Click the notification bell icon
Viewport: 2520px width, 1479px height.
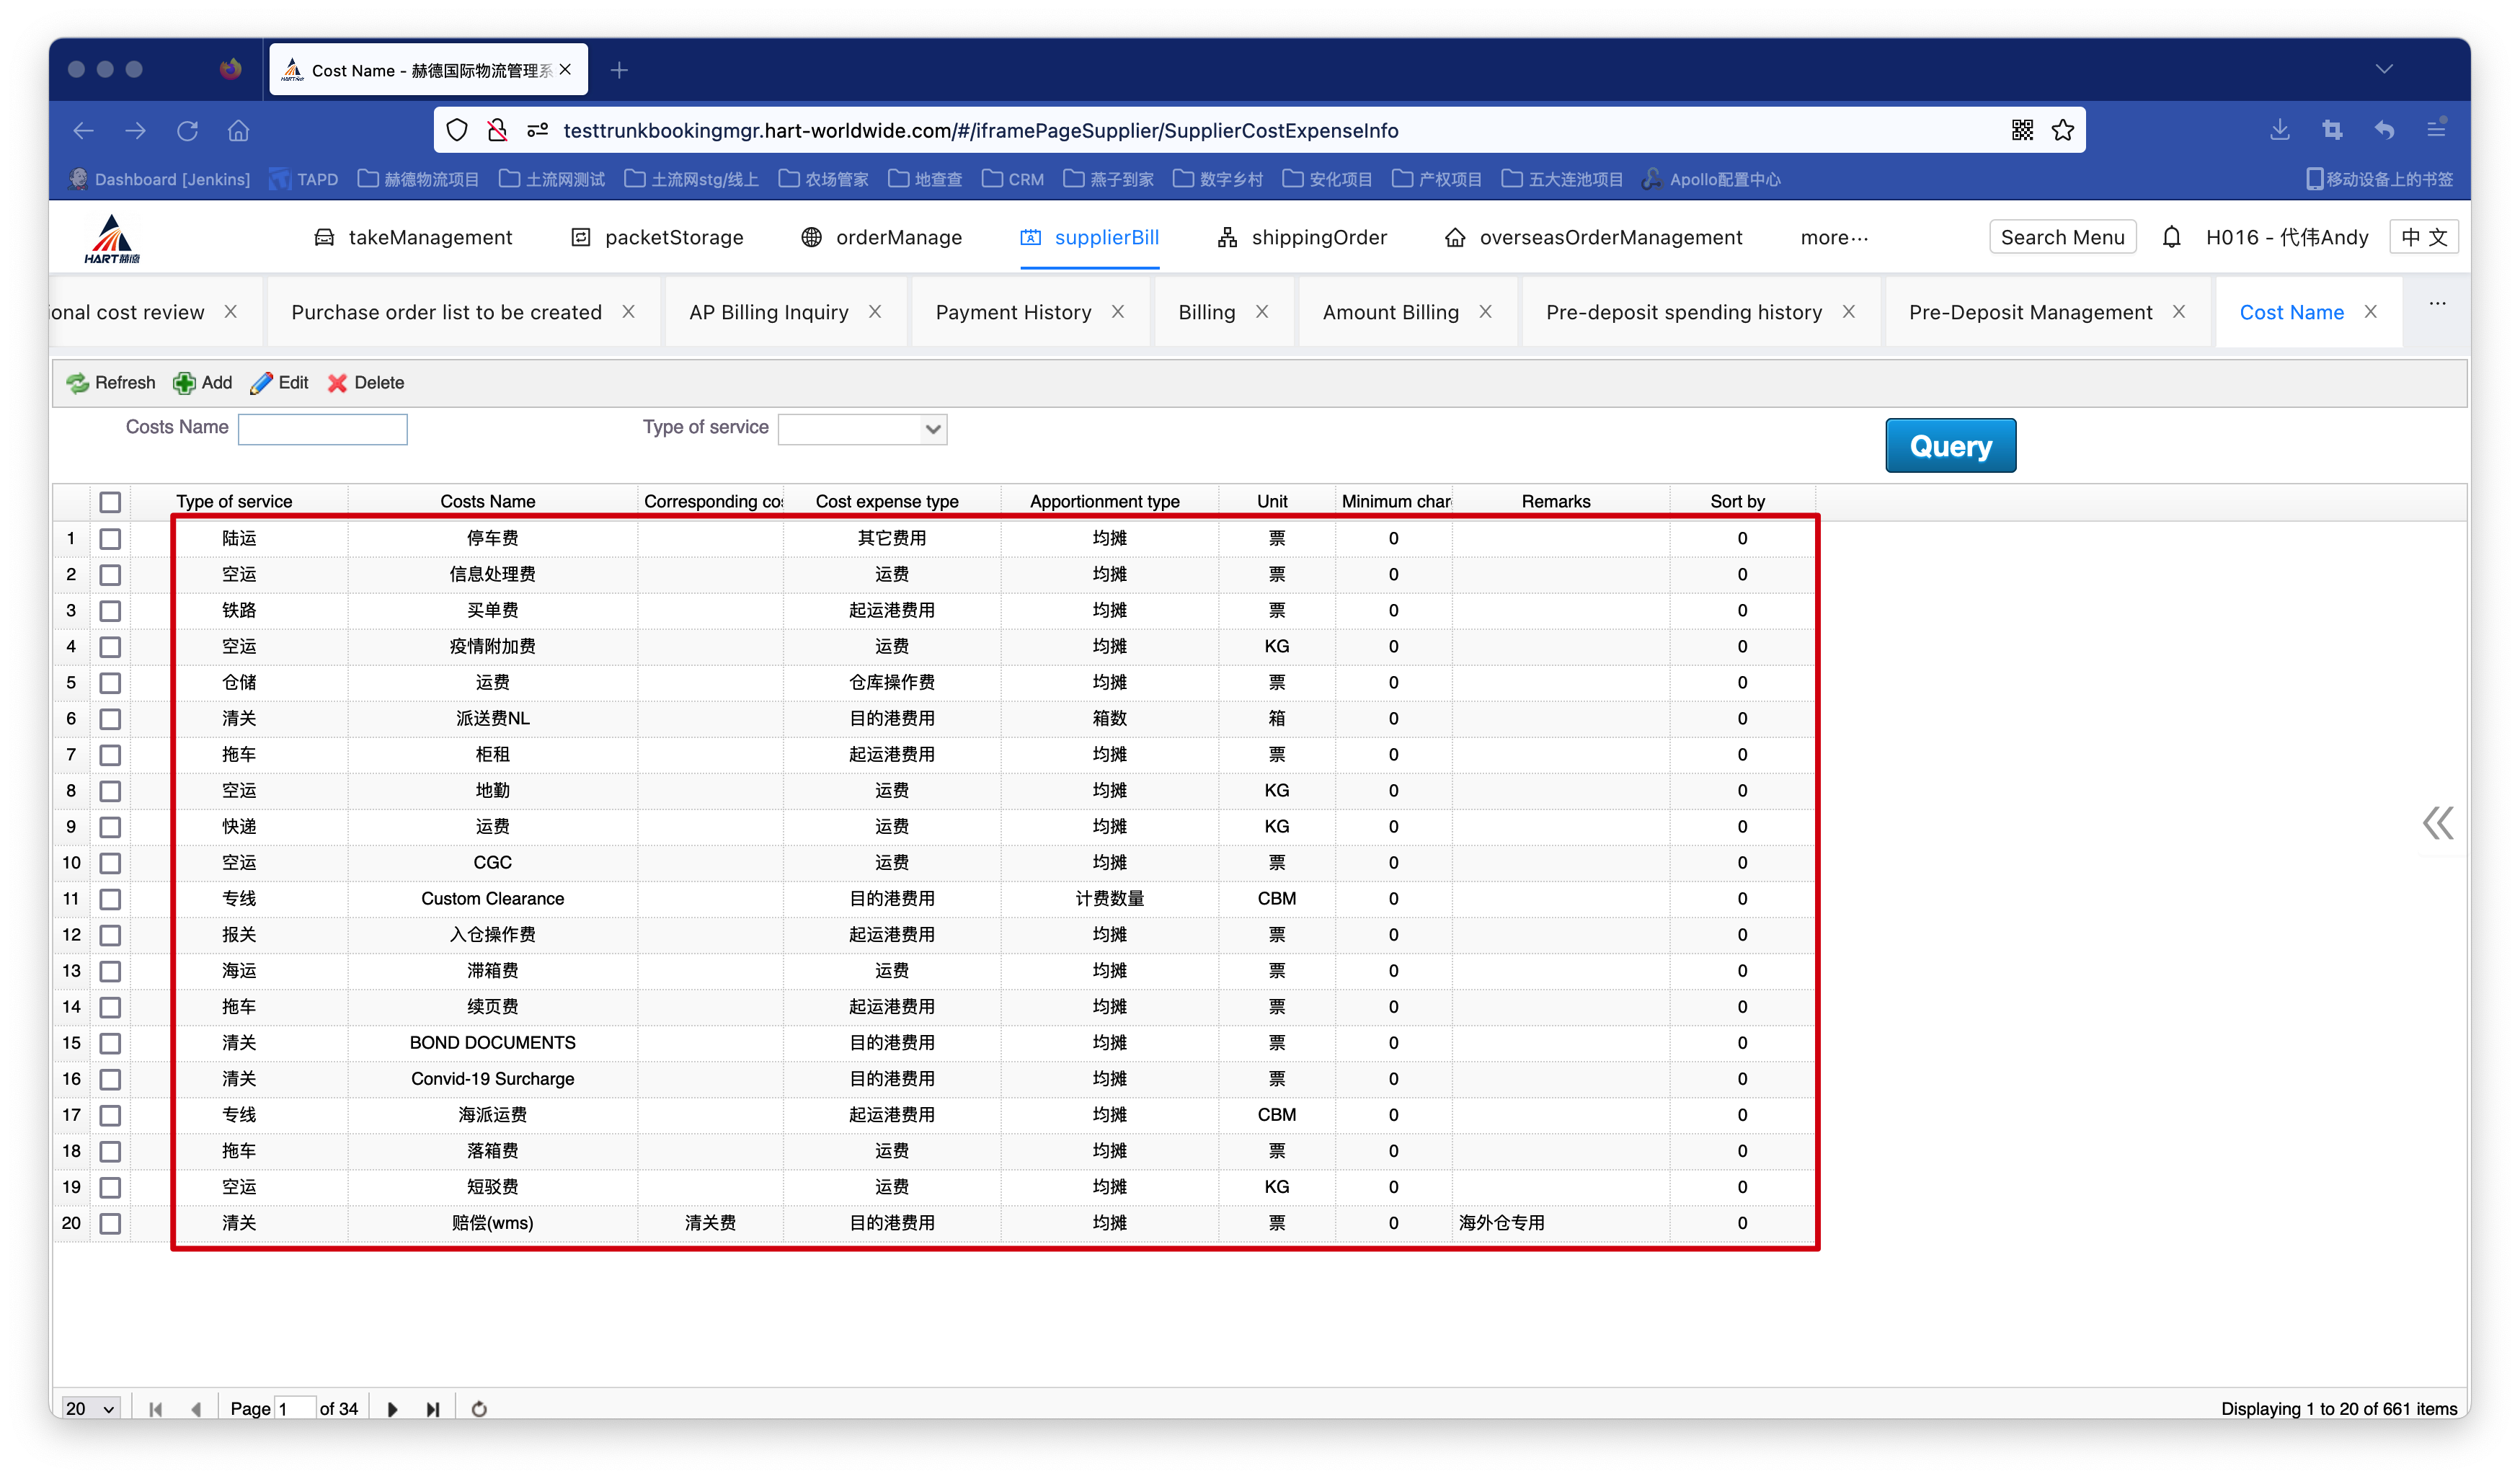click(x=2171, y=237)
